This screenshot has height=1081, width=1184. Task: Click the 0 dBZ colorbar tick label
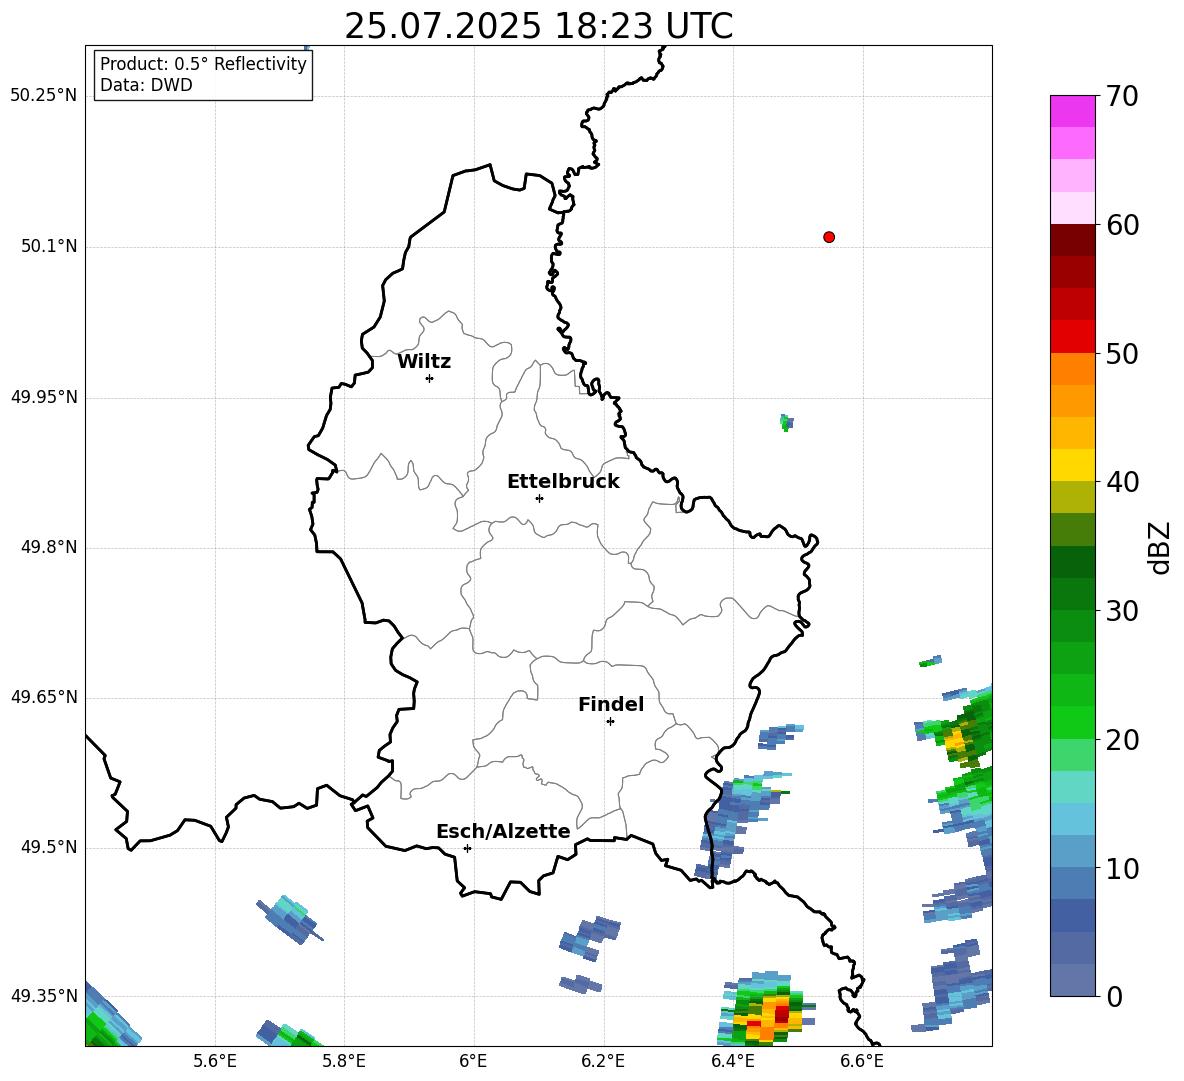1113,996
